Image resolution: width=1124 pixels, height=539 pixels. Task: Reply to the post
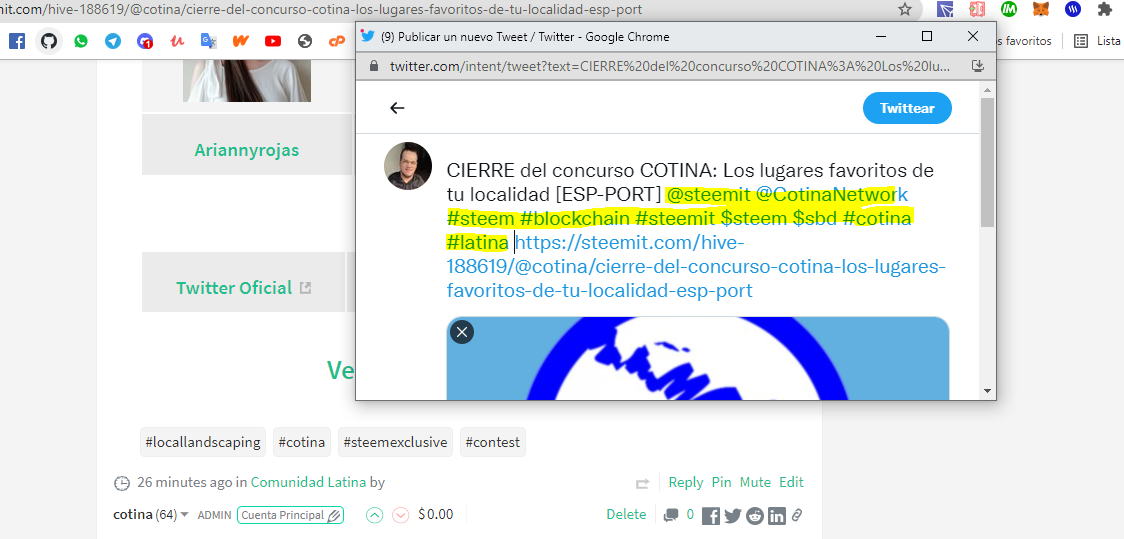[685, 482]
